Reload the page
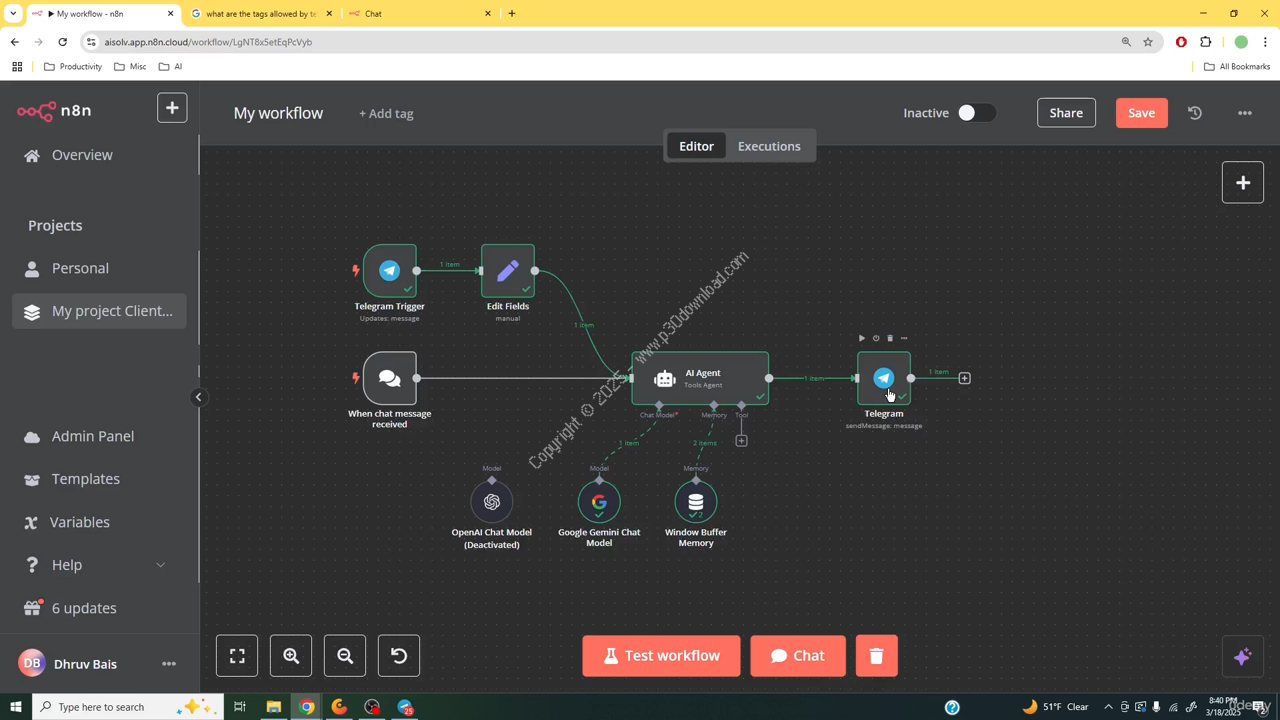 coord(62,42)
